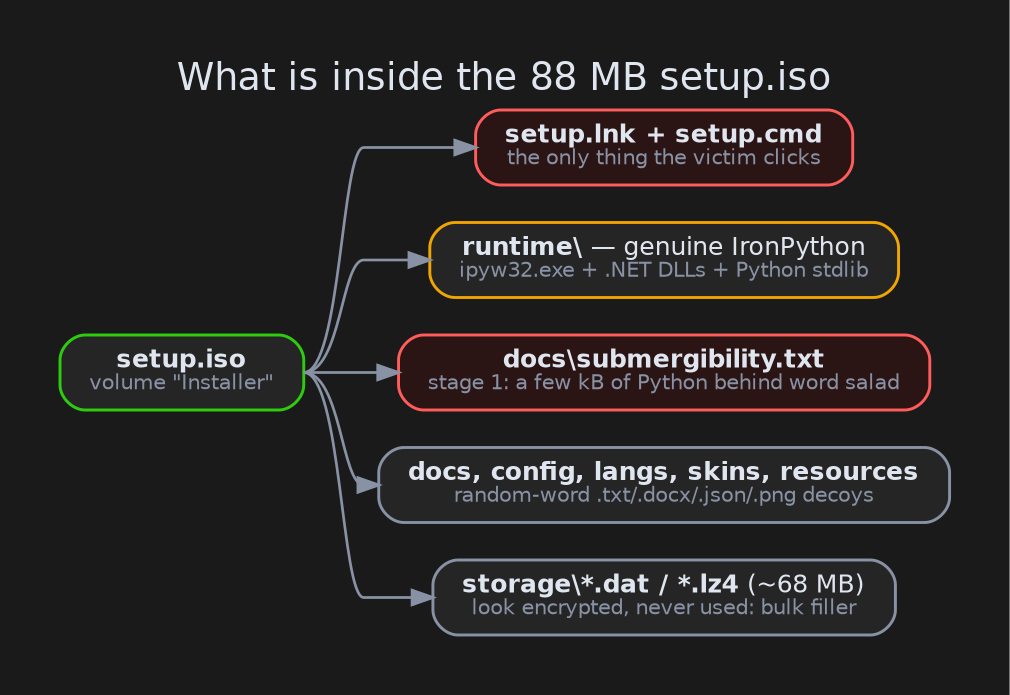Click 'random-word .txt/.docx/.json/.png decoys' caption

click(x=663, y=495)
